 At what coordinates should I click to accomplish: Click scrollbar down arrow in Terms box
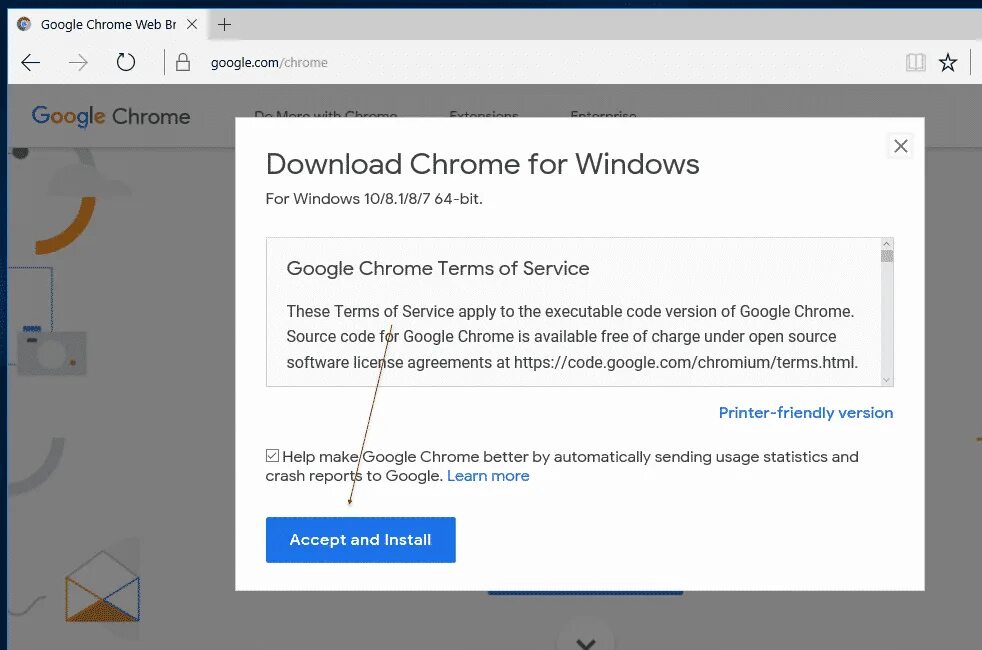click(886, 379)
